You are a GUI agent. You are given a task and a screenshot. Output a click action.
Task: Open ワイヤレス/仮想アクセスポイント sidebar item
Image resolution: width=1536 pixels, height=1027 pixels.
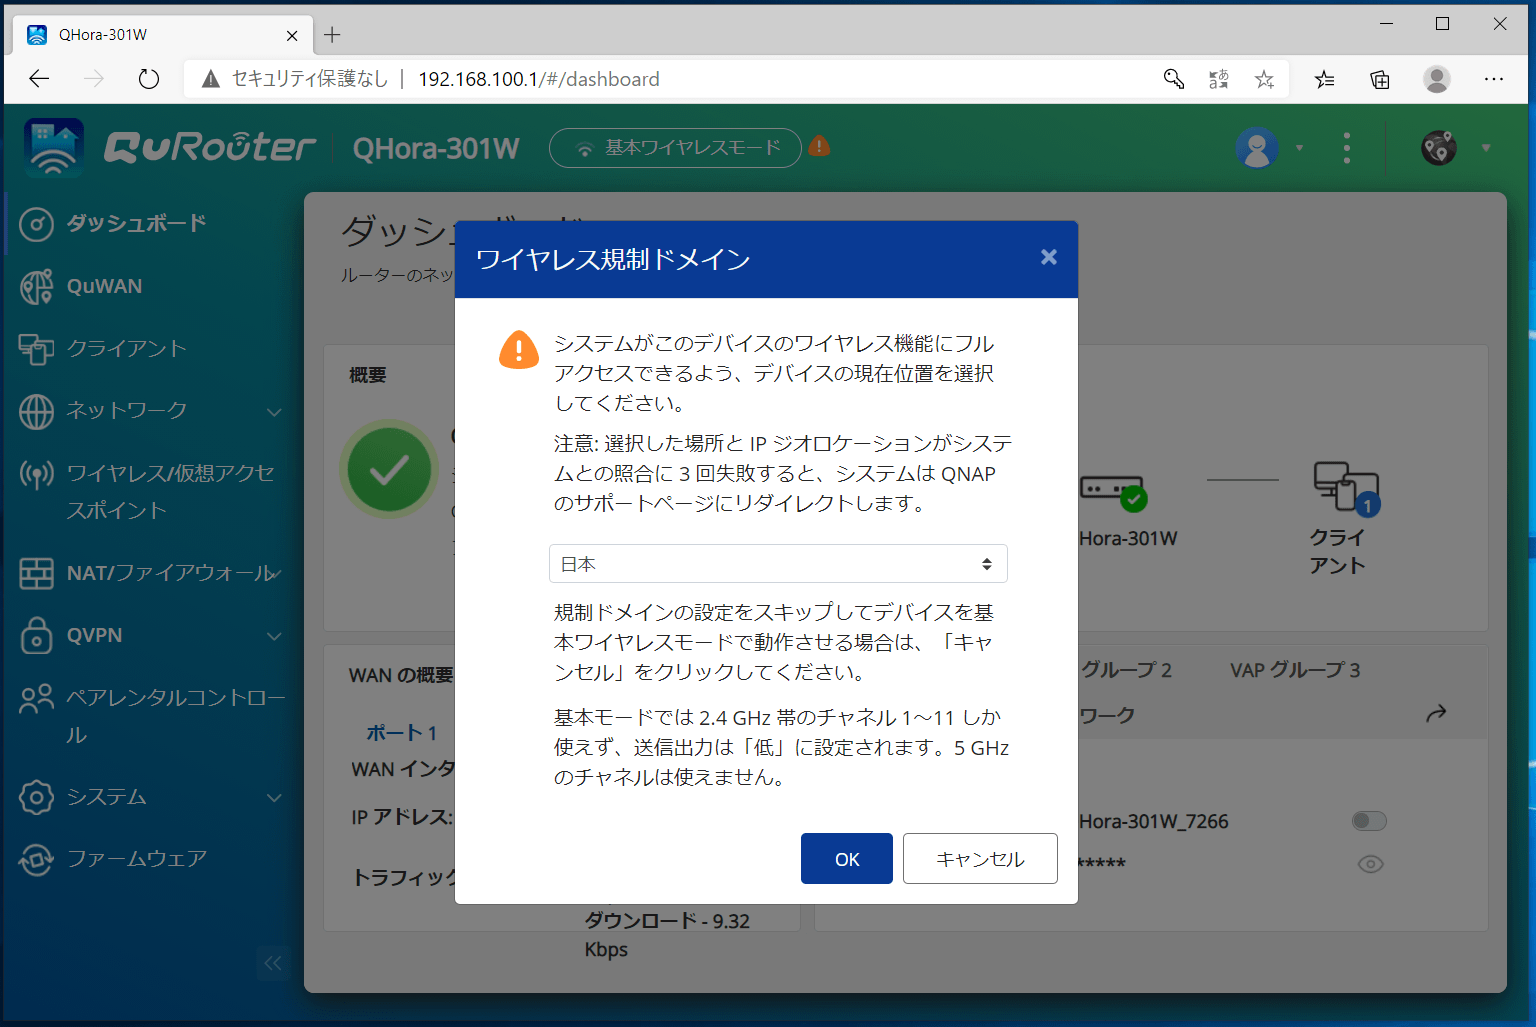(x=170, y=491)
